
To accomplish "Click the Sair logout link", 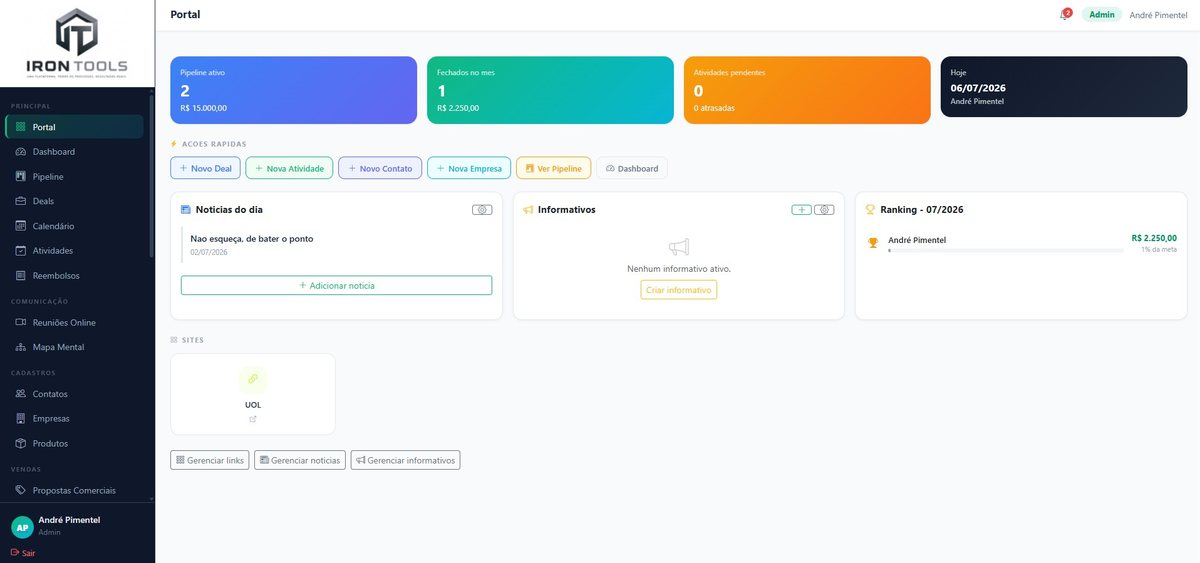I will pos(22,552).
